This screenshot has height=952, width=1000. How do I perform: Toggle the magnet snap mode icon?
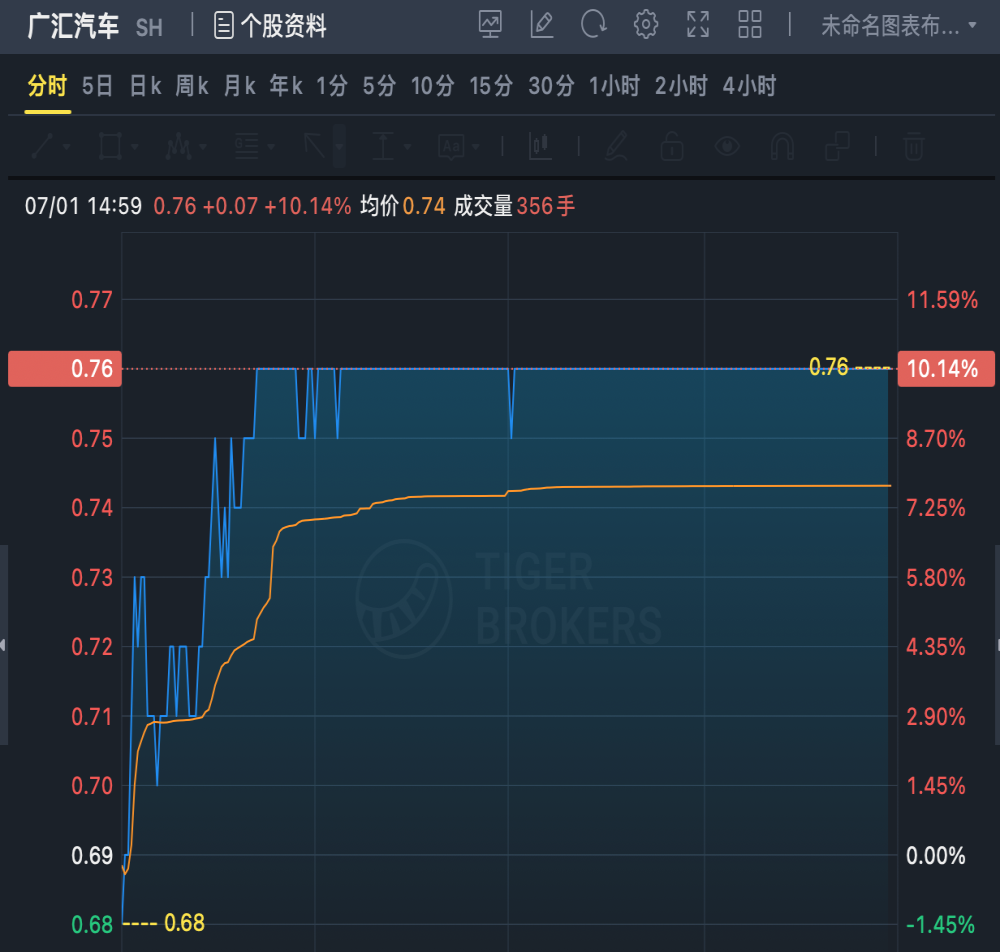click(782, 147)
